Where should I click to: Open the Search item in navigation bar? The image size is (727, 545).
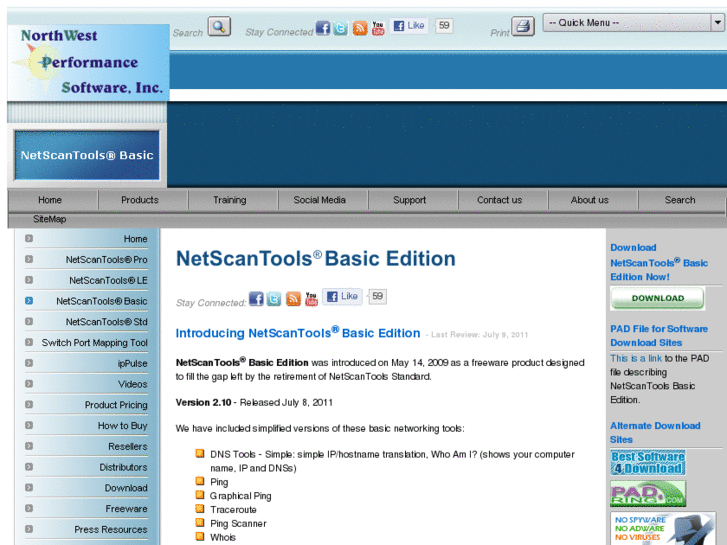pos(680,200)
